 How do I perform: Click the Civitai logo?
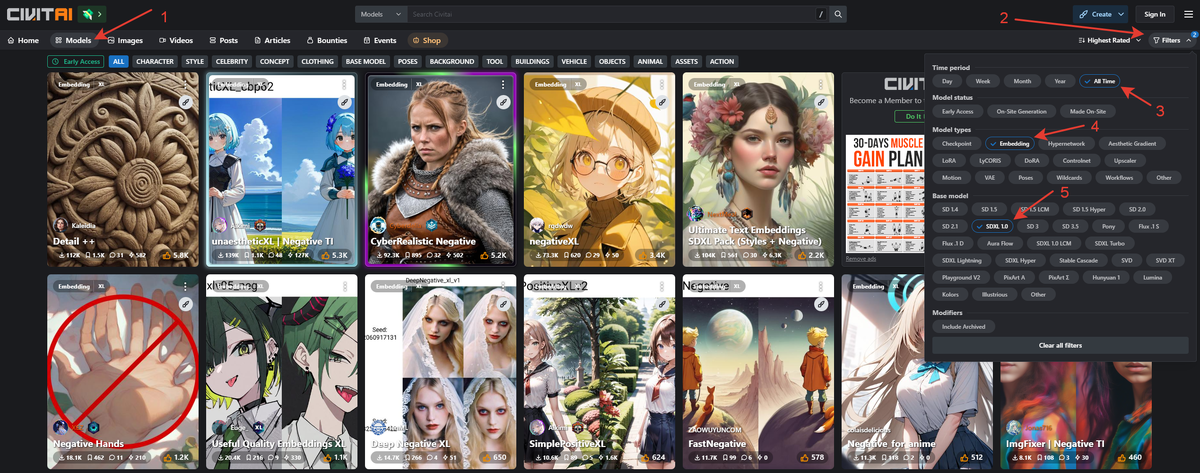(x=40, y=14)
